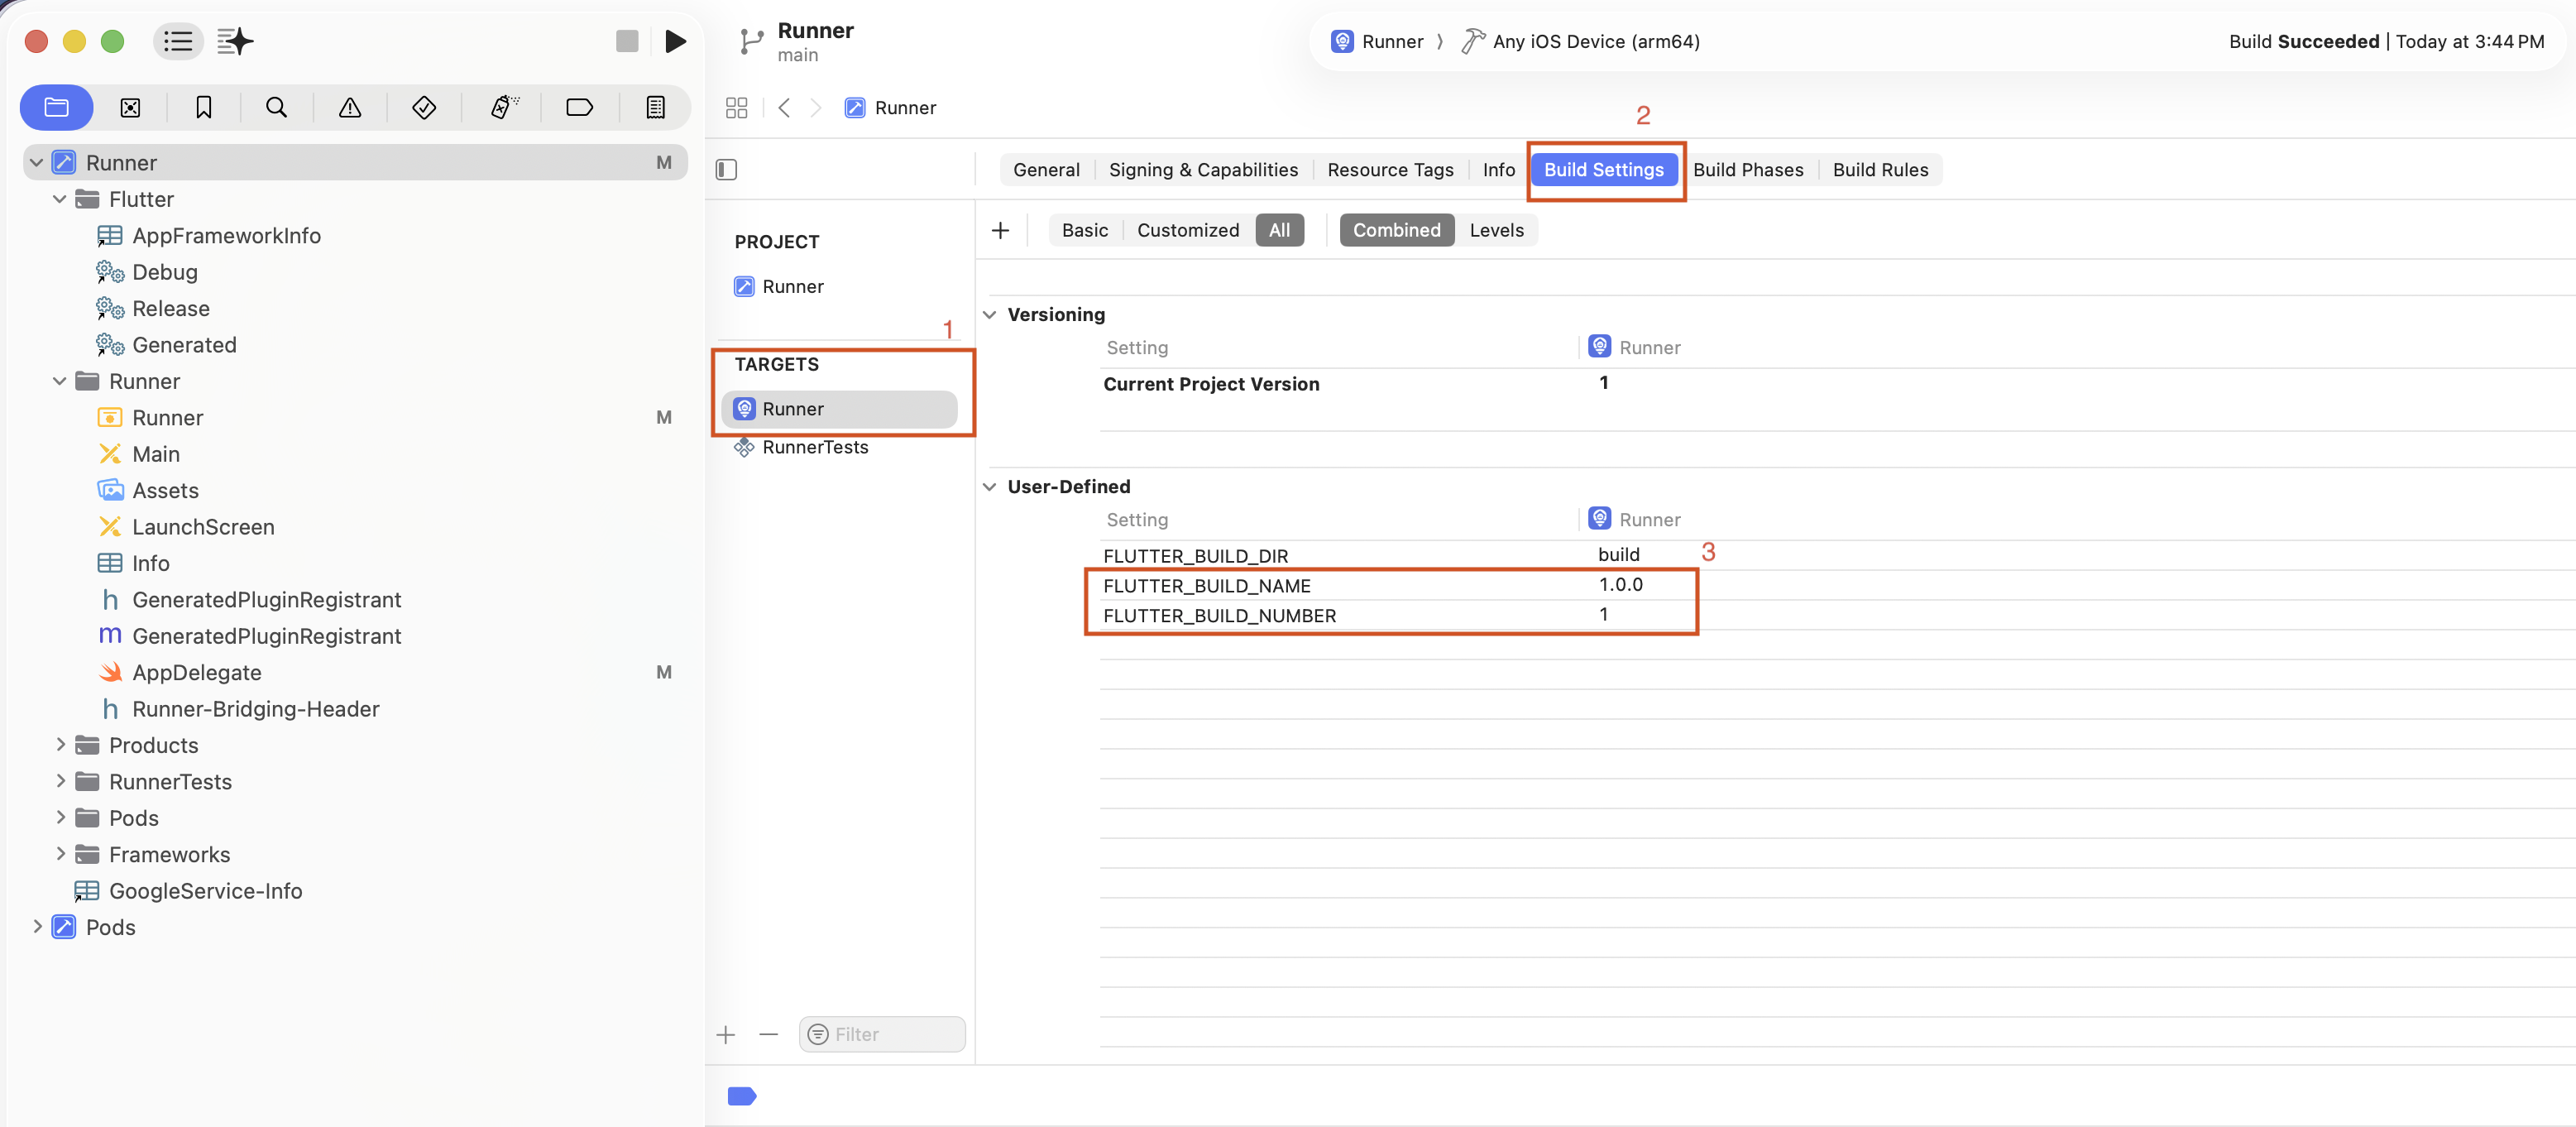Add a target with the bottom plus
The image size is (2576, 1127).
726,1034
